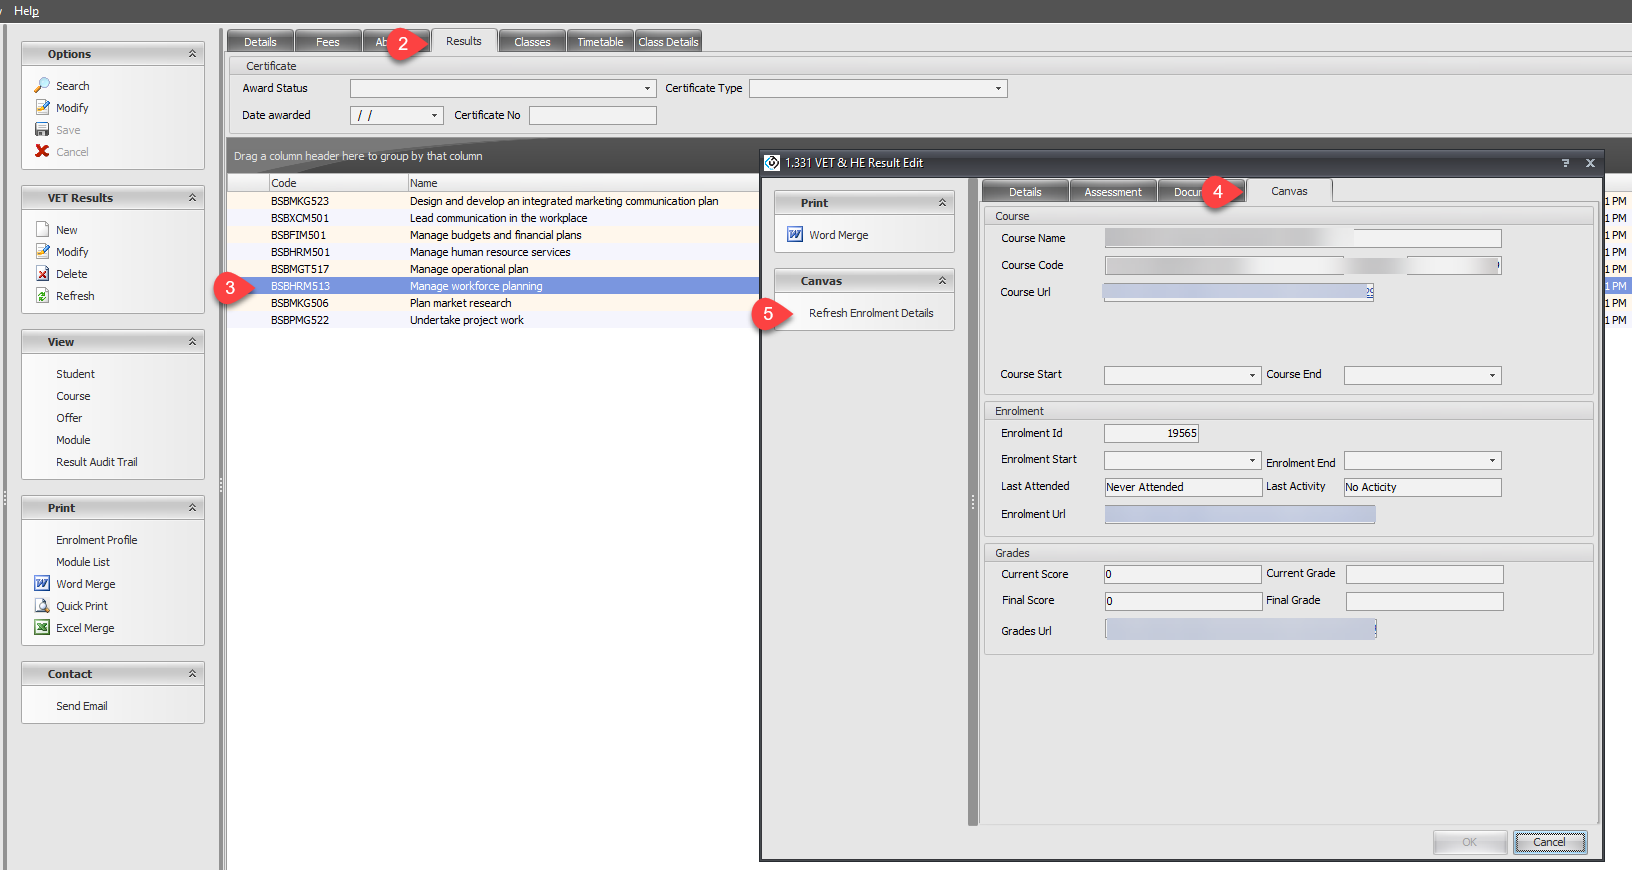Click the Certificate No input field
Screen dimensions: 1632x870
tap(592, 116)
